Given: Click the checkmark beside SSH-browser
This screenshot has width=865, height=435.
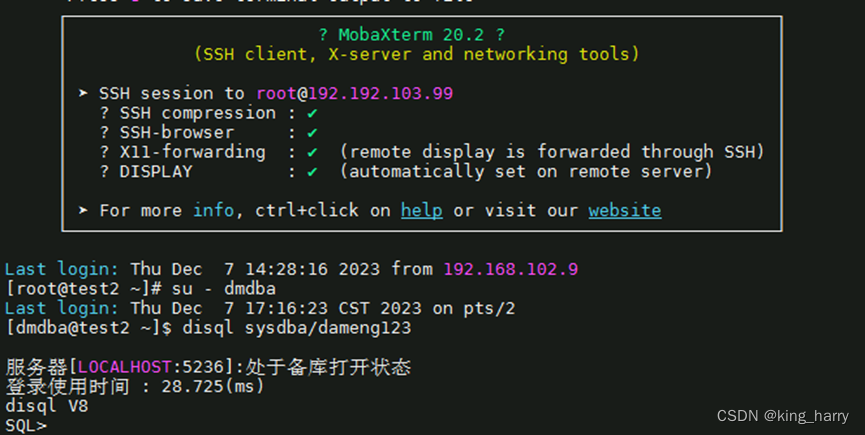Looking at the screenshot, I should coord(312,133).
